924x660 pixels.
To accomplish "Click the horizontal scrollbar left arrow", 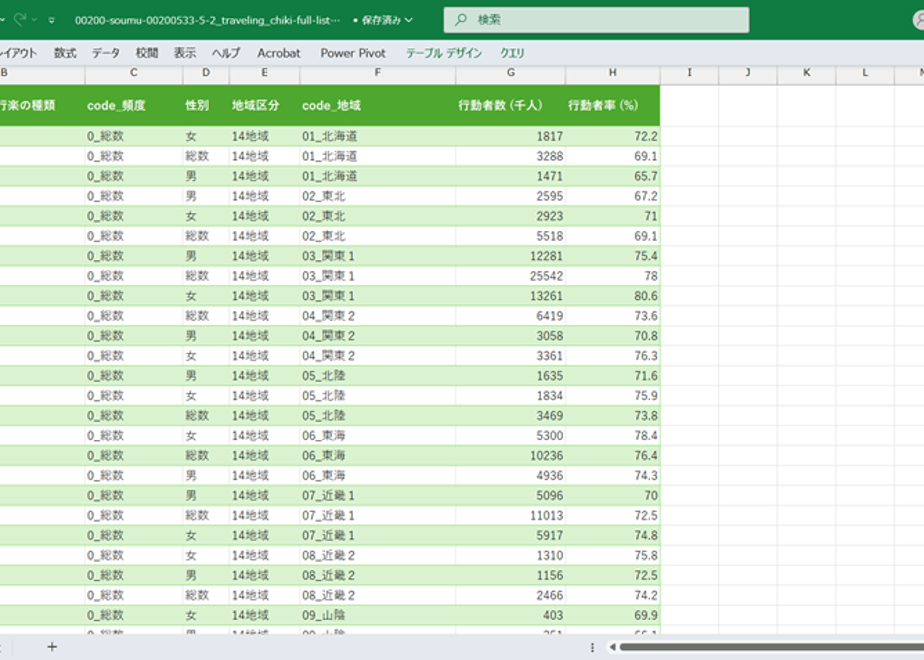I will (612, 647).
